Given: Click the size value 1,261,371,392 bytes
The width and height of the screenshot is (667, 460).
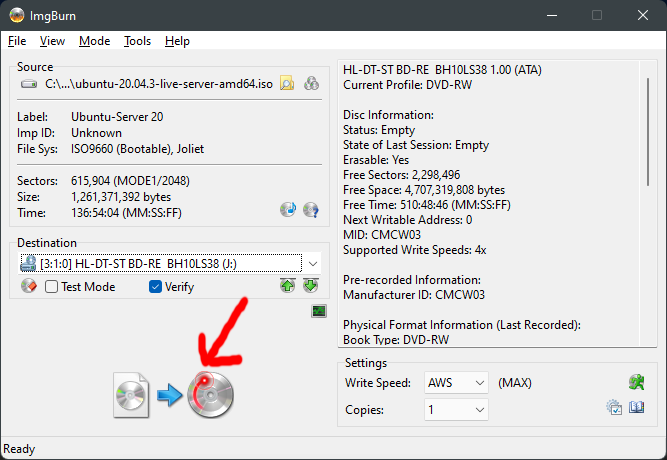Looking at the screenshot, I should coord(121,197).
